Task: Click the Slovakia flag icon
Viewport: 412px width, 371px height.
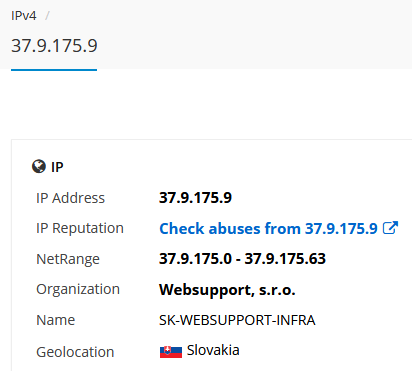Action: [171, 352]
